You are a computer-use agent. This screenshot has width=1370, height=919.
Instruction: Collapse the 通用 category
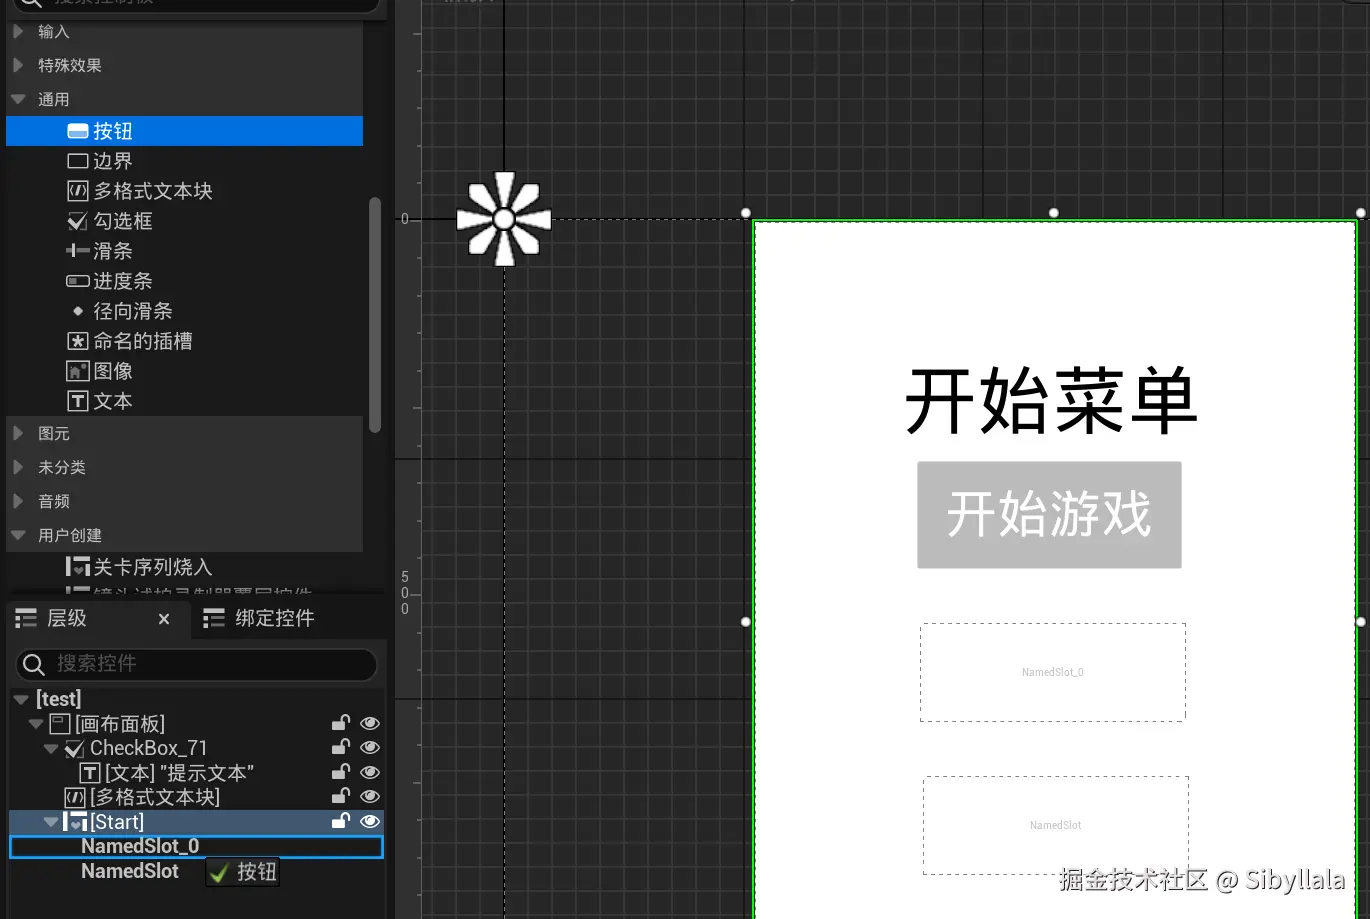[x=18, y=99]
